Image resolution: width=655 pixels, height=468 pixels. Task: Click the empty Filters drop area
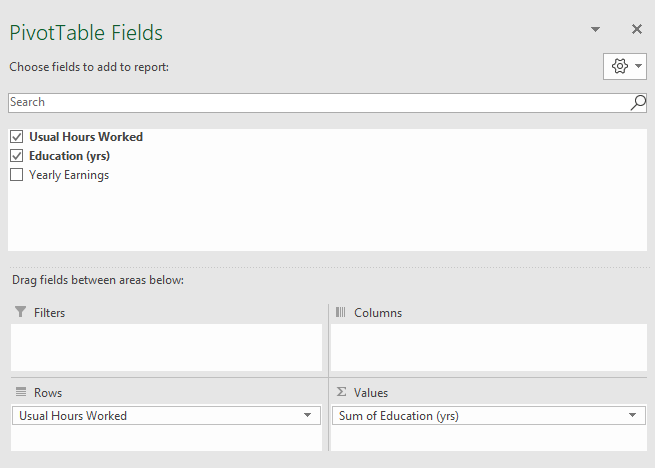166,347
